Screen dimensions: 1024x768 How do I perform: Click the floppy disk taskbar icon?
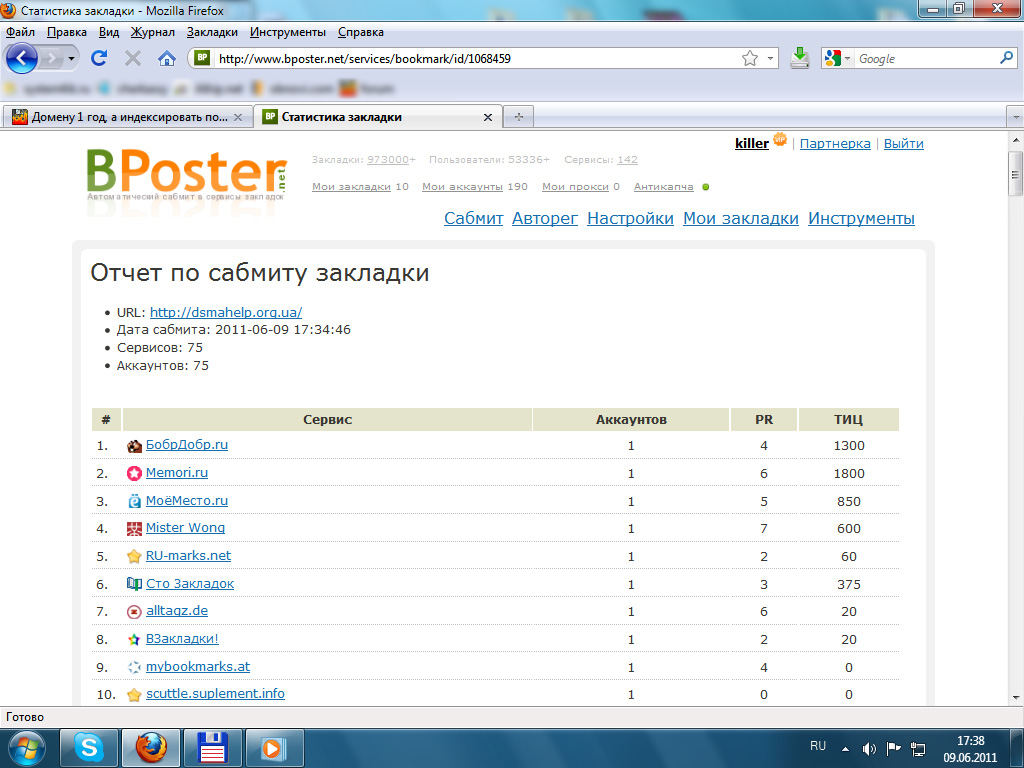pos(212,748)
